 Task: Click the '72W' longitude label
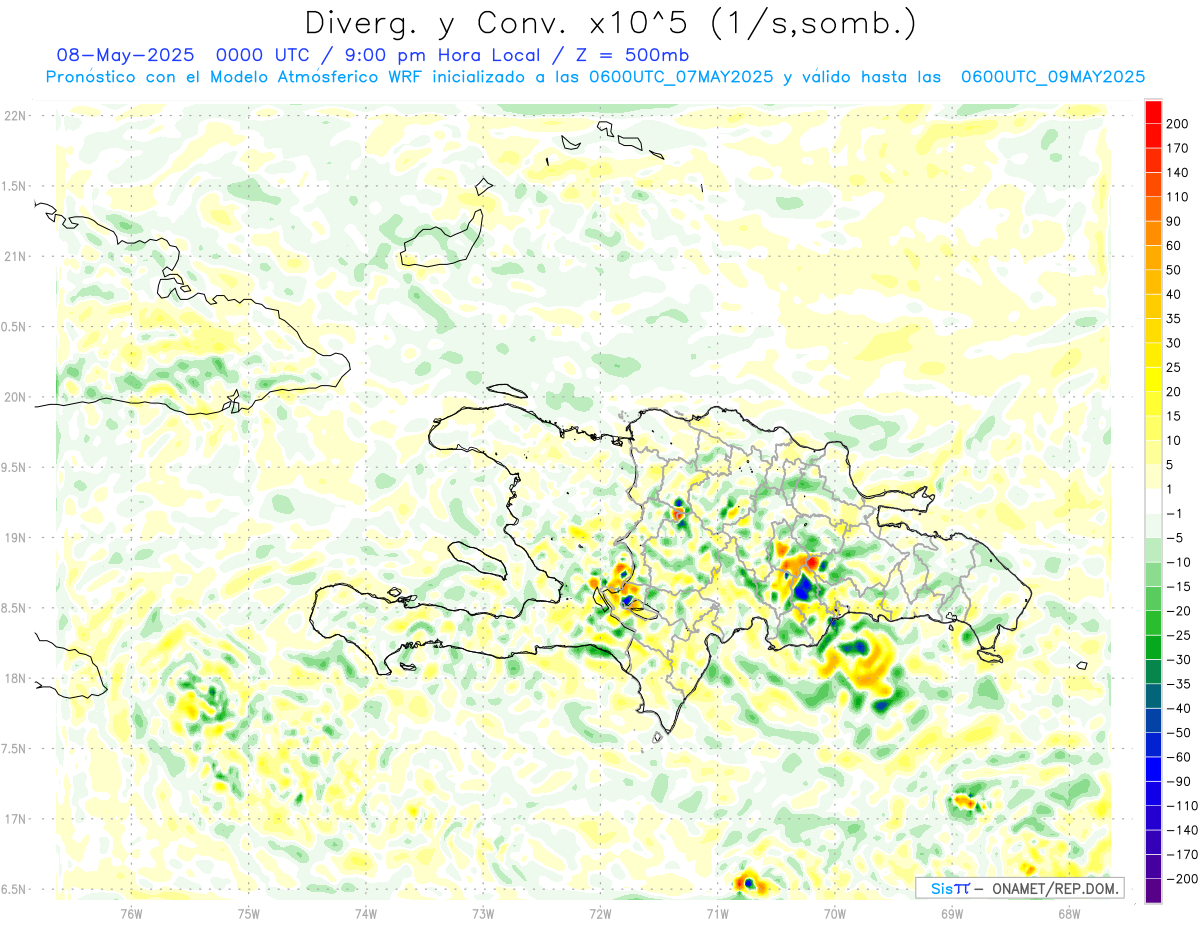pyautogui.click(x=600, y=913)
